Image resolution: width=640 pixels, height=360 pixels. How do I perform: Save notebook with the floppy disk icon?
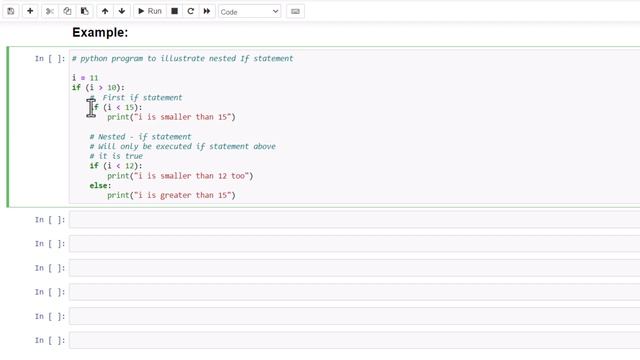pyautogui.click(x=11, y=11)
